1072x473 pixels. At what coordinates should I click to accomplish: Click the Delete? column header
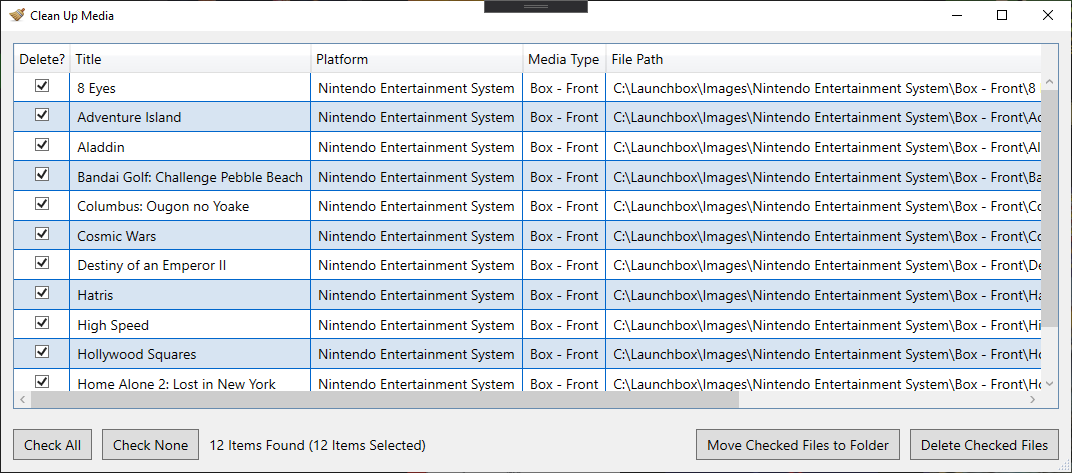point(42,59)
